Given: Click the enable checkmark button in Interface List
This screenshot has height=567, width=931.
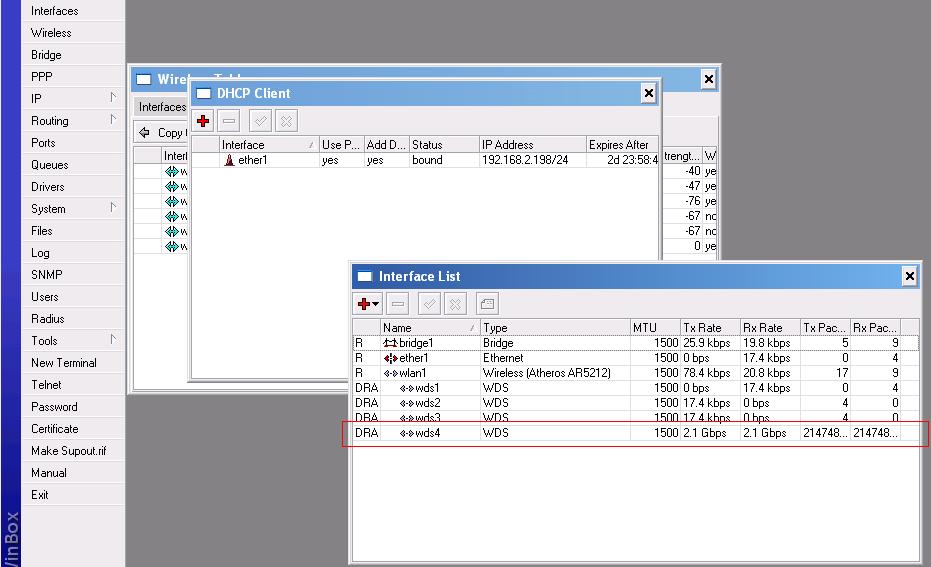Looking at the screenshot, I should pyautogui.click(x=429, y=304).
